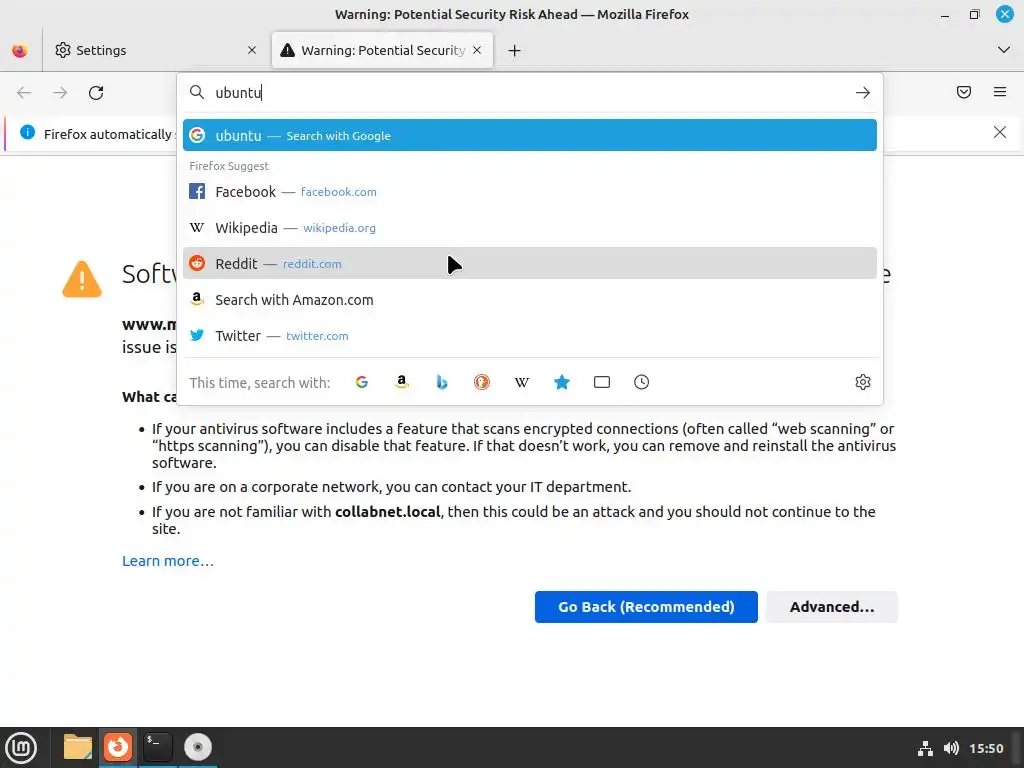The height and width of the screenshot is (768, 1024).
Task: Search history with the clock icon
Action: point(641,382)
